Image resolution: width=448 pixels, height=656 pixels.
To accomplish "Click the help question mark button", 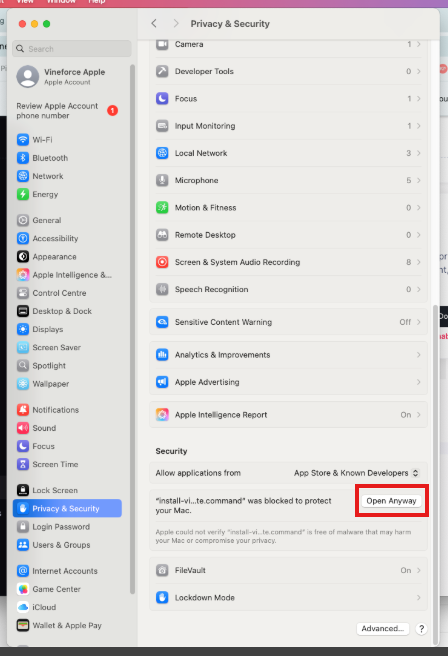I will [x=421, y=628].
